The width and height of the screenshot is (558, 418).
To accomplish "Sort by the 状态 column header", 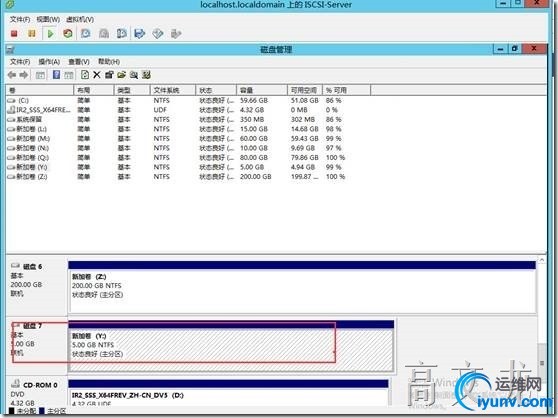I will pos(216,90).
